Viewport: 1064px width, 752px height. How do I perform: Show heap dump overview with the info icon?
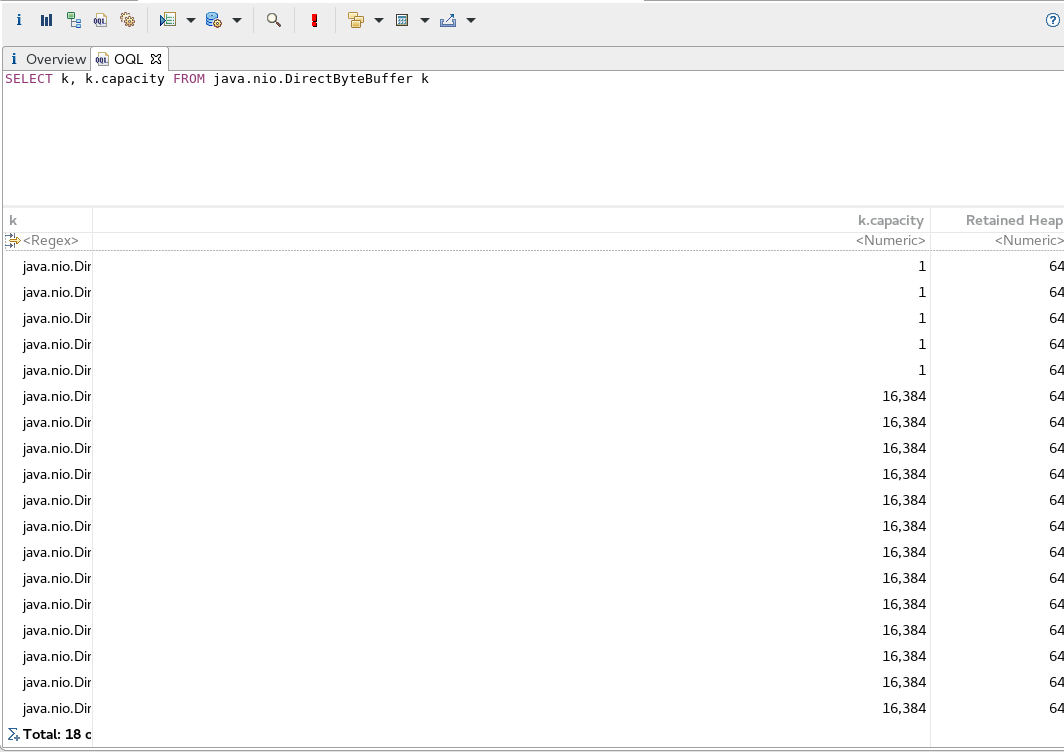[x=18, y=20]
